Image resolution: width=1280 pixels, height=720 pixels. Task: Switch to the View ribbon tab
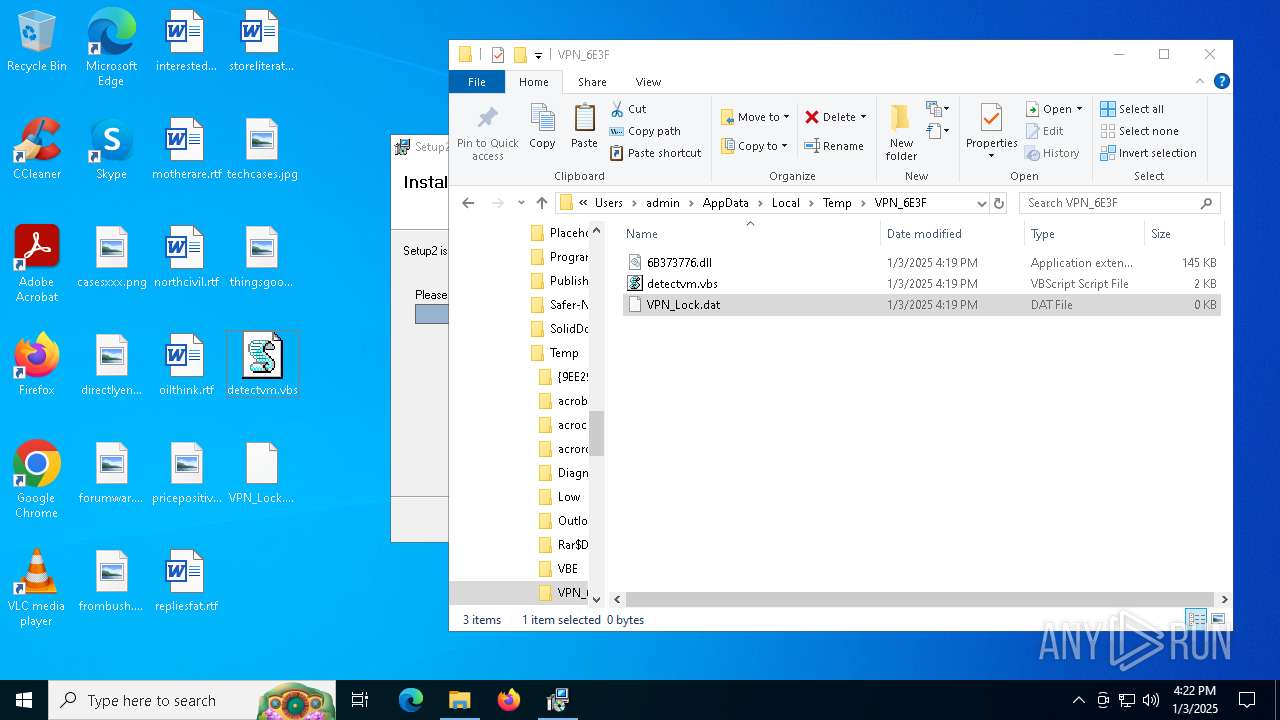[x=648, y=82]
